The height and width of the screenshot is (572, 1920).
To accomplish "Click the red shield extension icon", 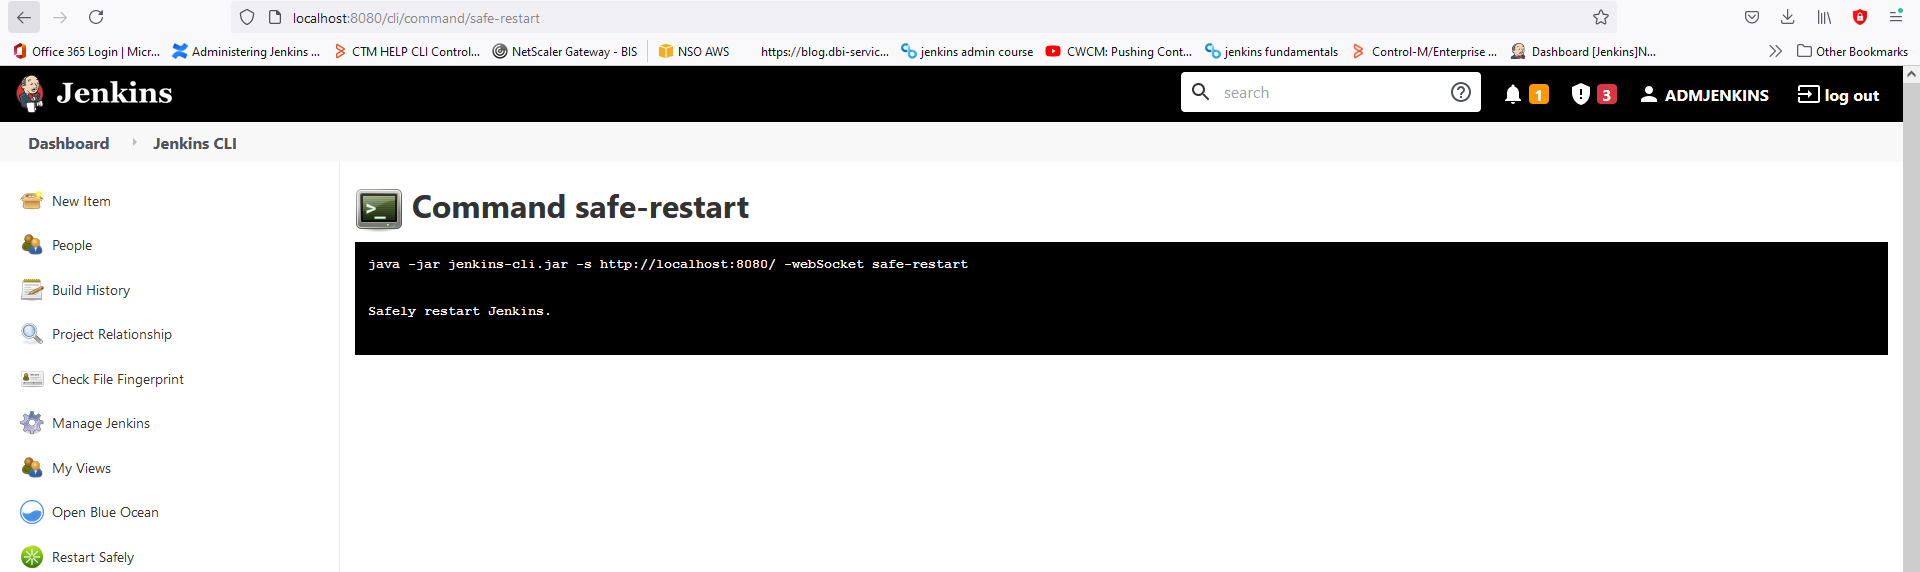I will (x=1860, y=17).
